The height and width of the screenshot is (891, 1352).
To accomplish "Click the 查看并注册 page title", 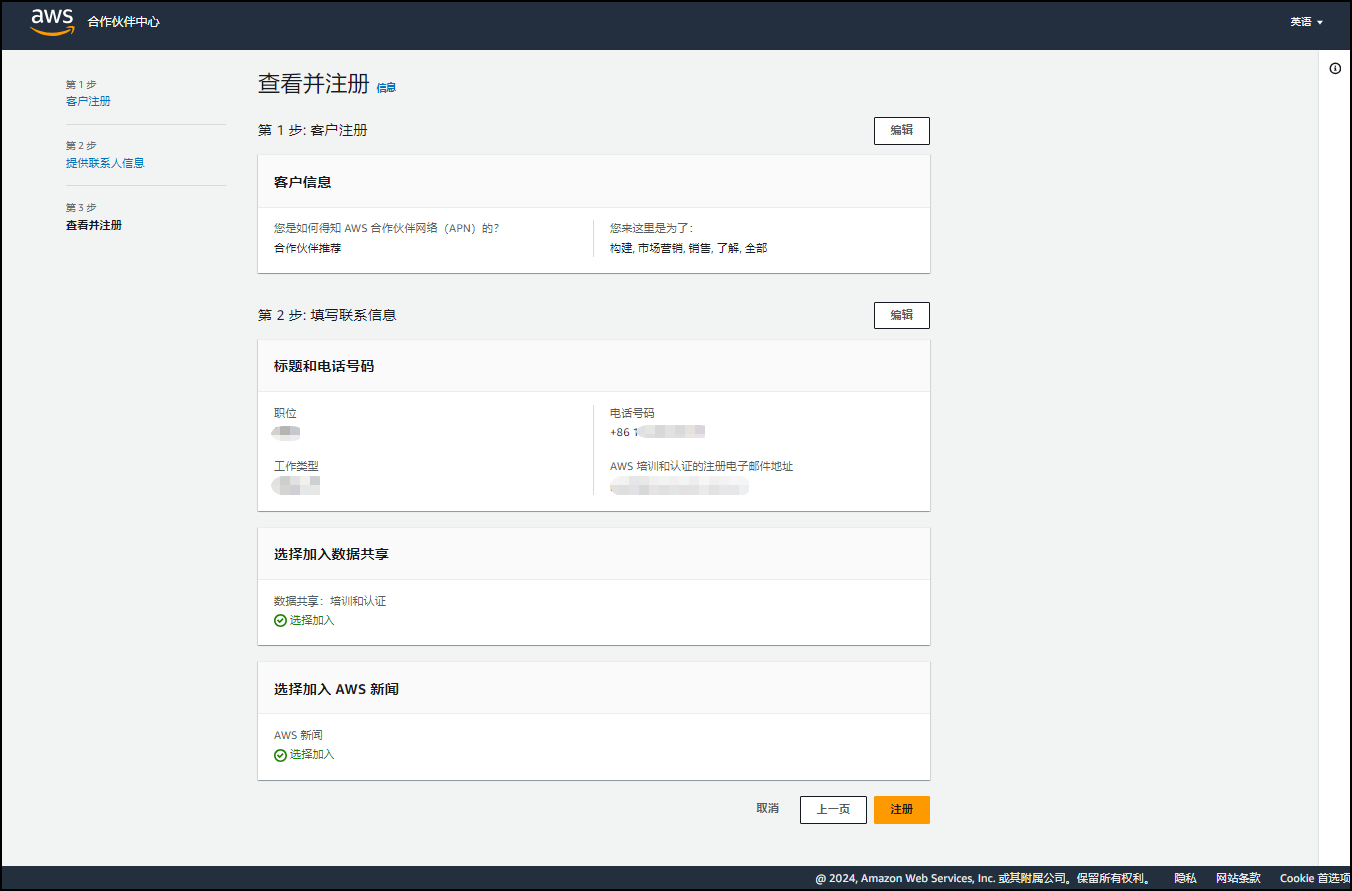I will pyautogui.click(x=314, y=84).
